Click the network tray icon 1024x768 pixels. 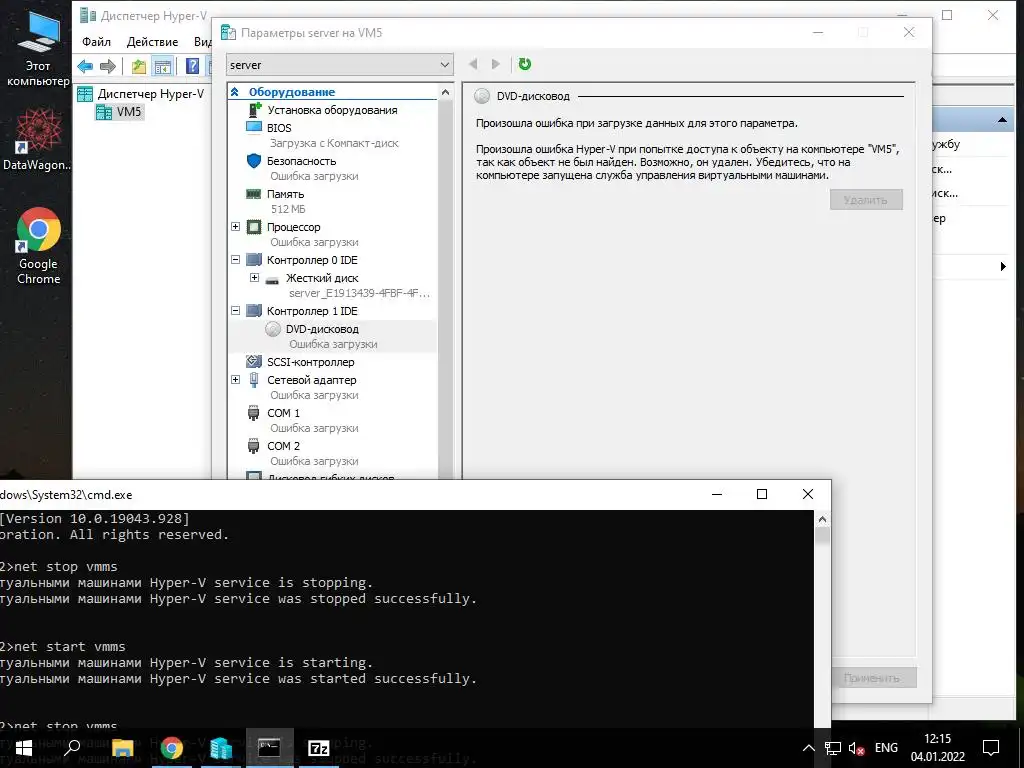[x=833, y=748]
